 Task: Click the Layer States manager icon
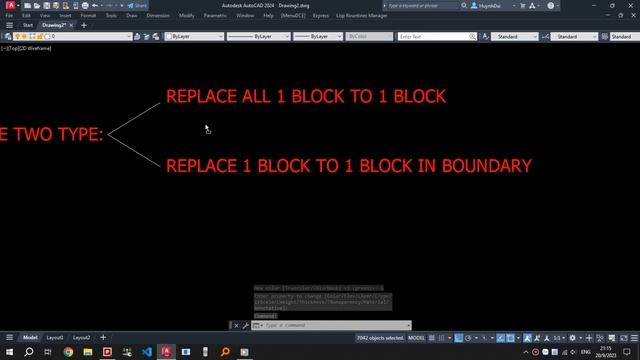156,37
